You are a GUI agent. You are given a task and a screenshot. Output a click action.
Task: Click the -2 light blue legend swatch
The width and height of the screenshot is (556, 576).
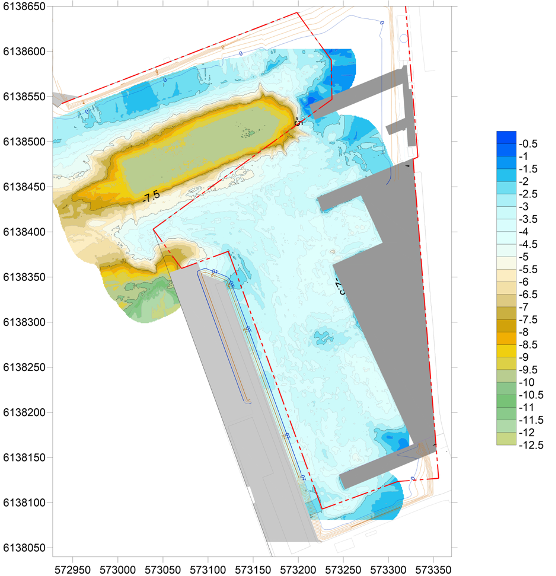coord(506,175)
